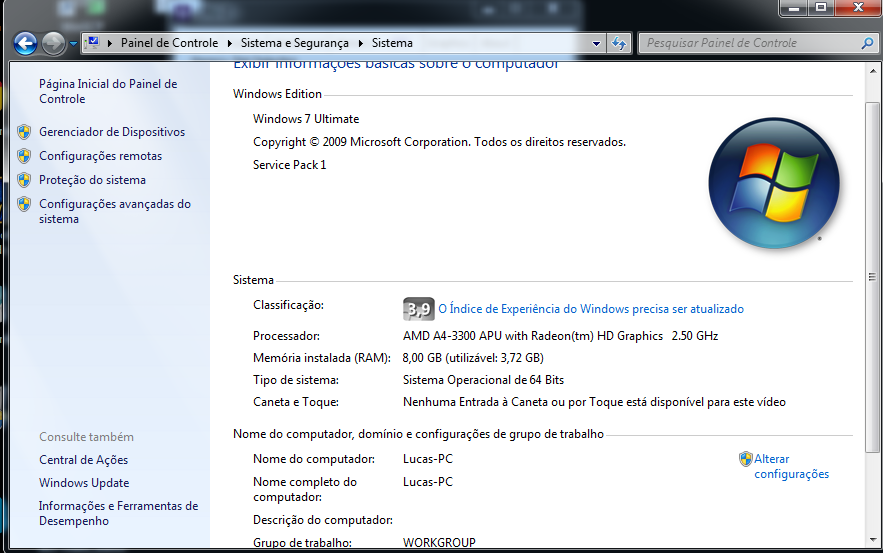Open recent pages dropdown beside navigation arrows

coord(73,43)
